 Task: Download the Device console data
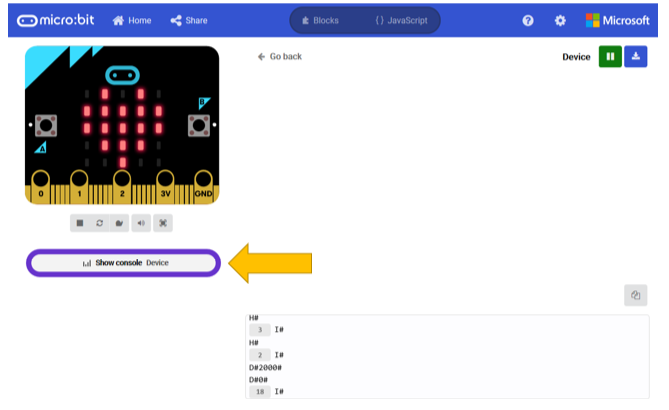point(636,56)
